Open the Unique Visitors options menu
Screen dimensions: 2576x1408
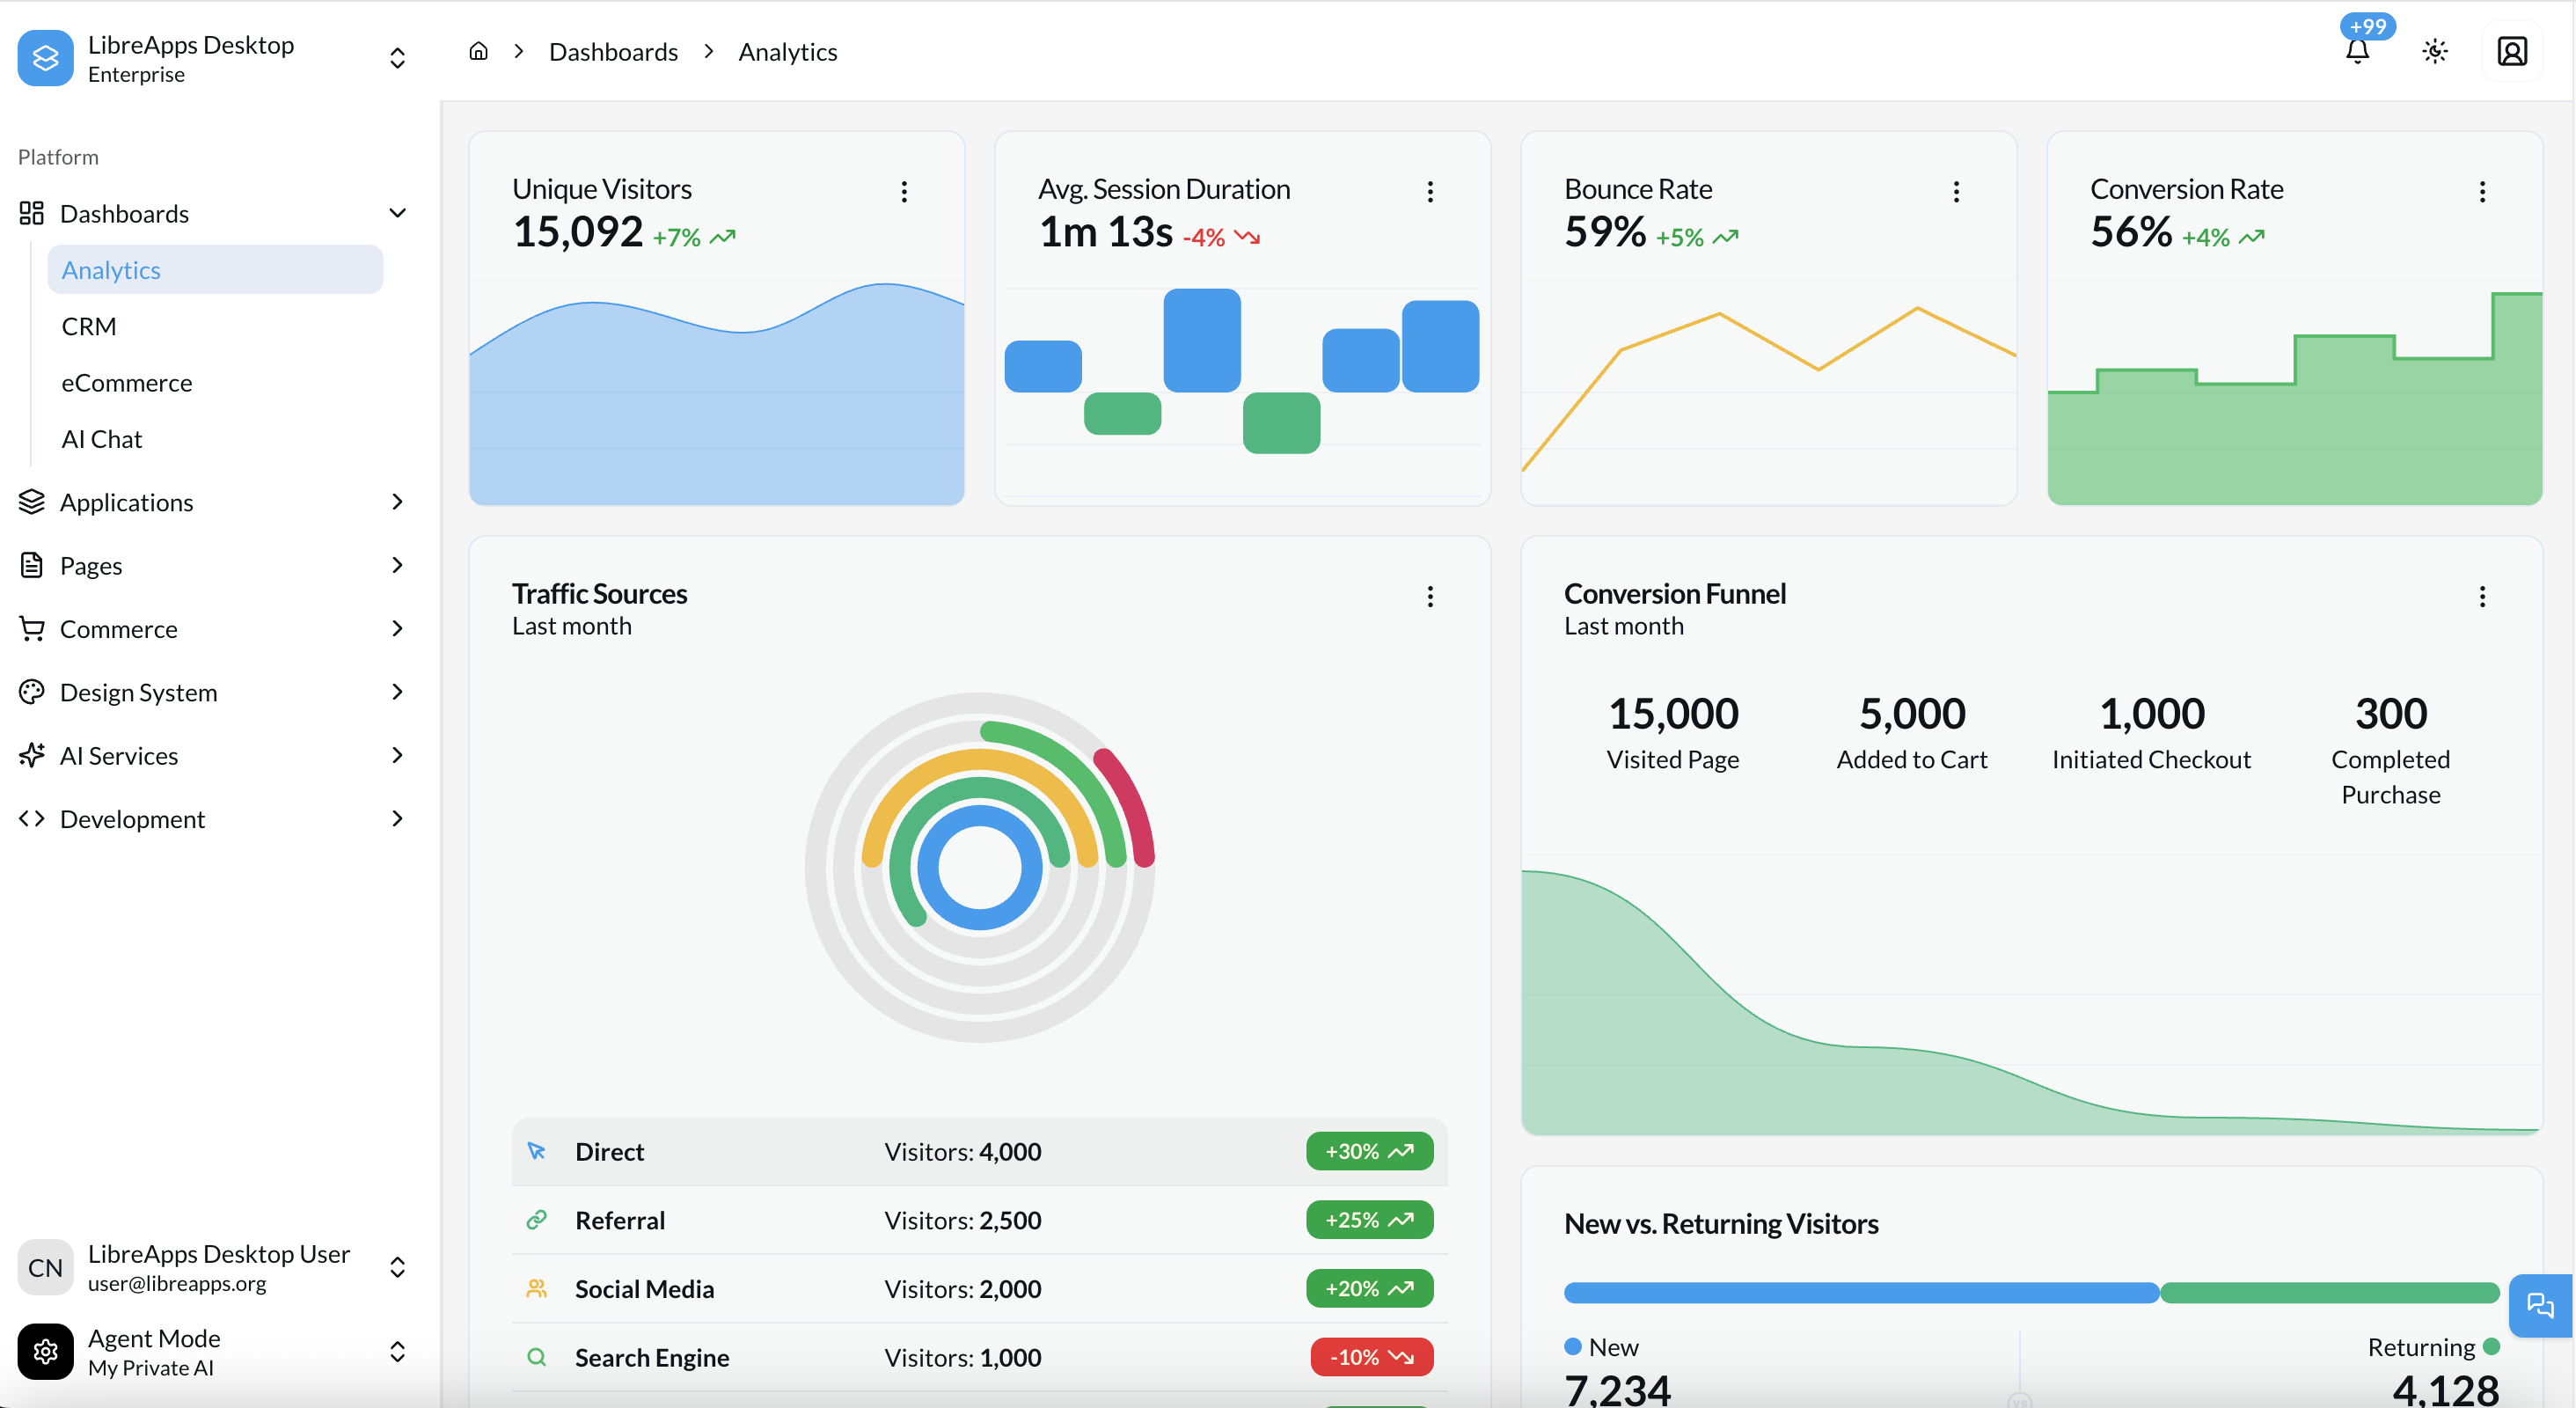click(x=905, y=191)
